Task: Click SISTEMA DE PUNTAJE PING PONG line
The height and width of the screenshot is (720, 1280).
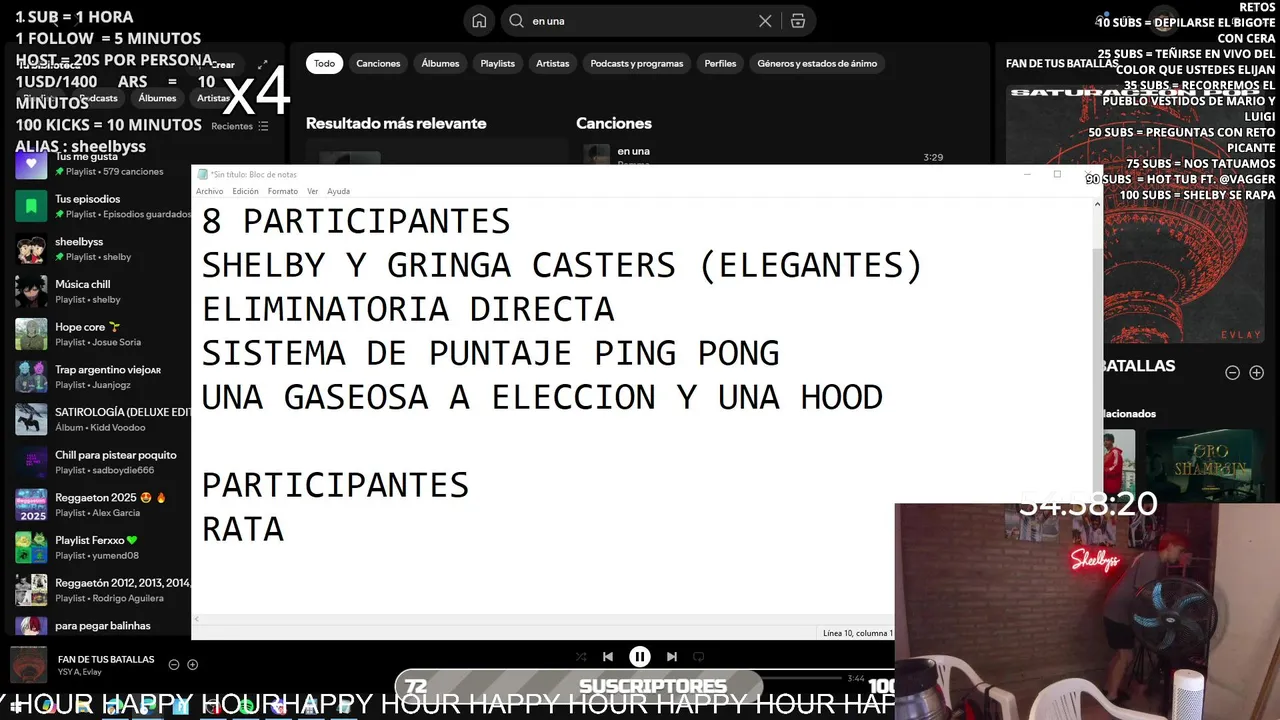Action: click(490, 353)
